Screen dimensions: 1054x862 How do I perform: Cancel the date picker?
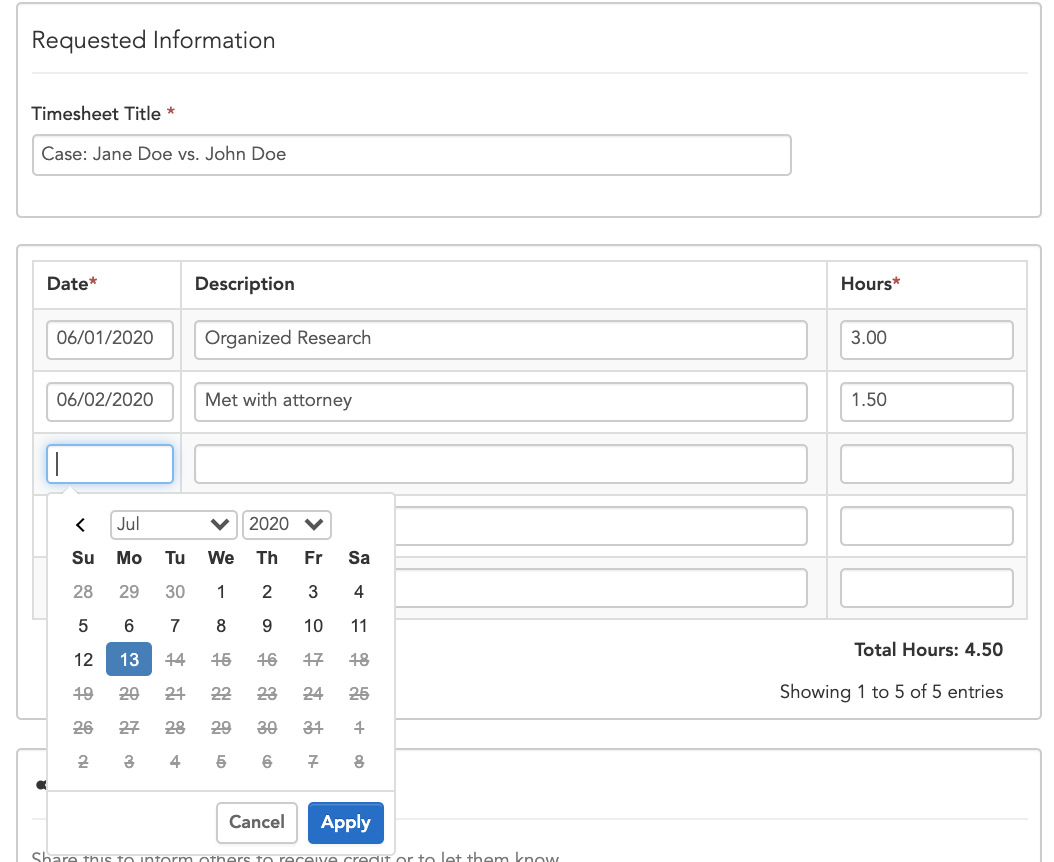pos(257,822)
